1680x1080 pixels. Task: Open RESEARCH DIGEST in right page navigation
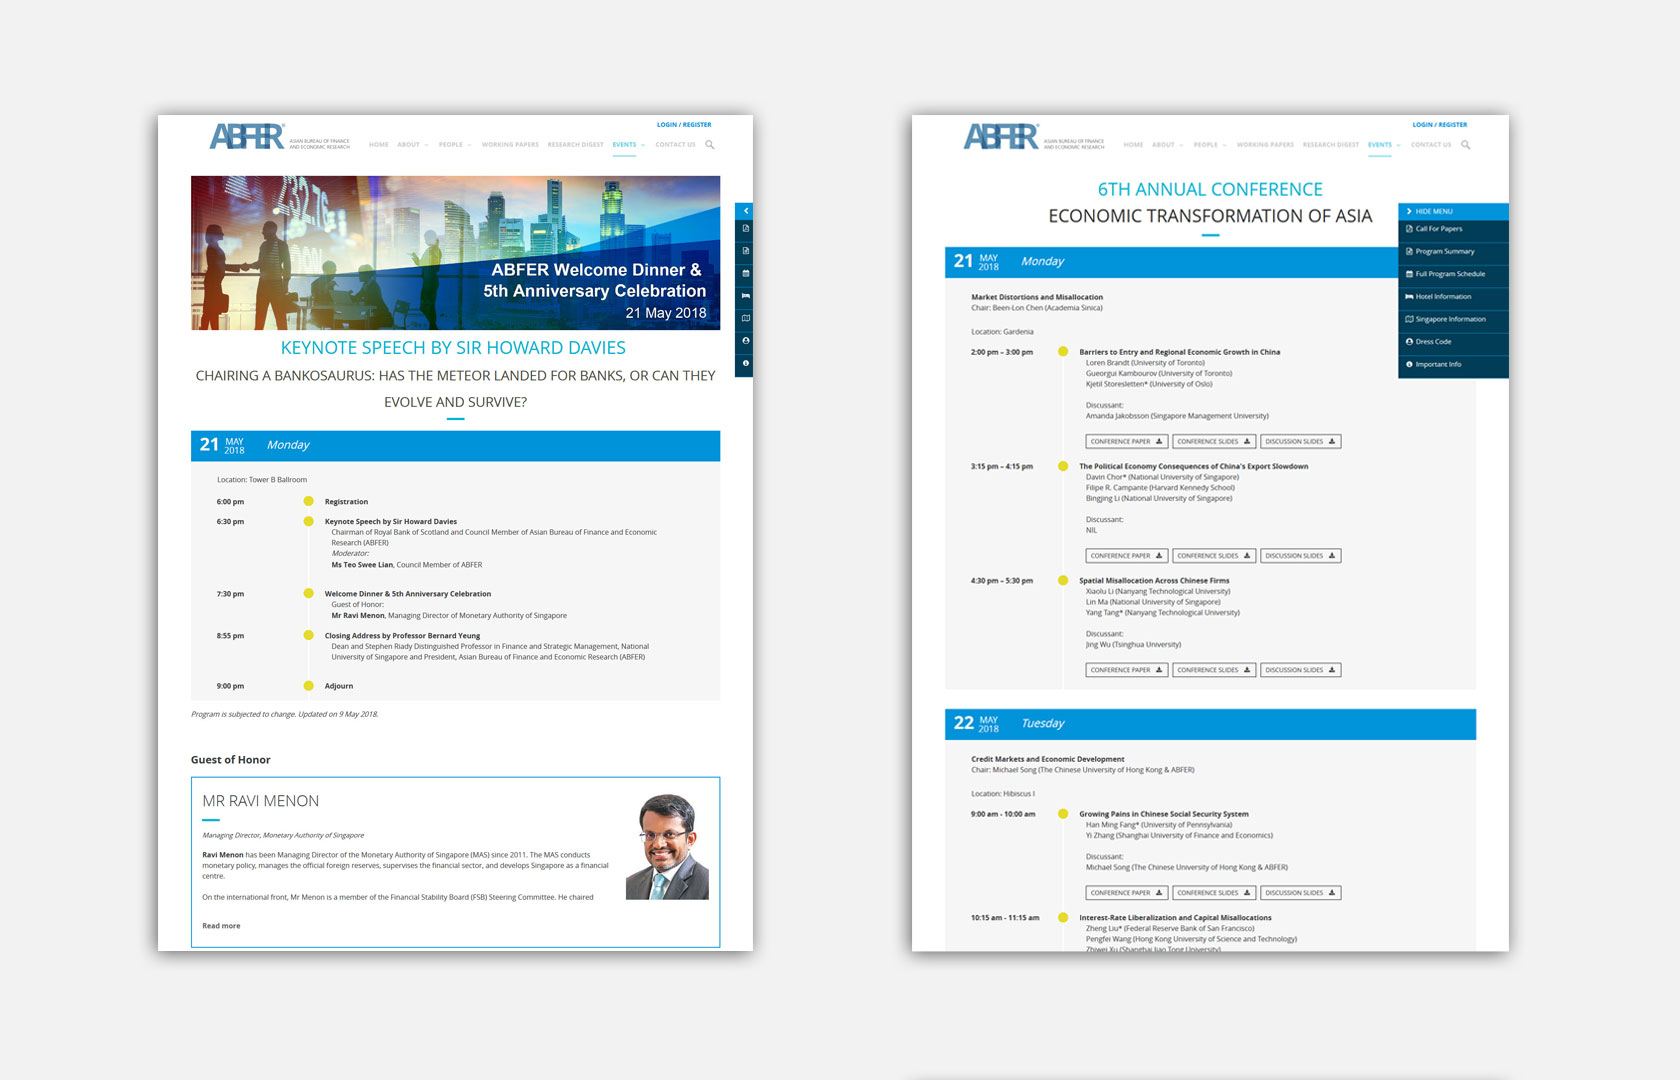1330,145
